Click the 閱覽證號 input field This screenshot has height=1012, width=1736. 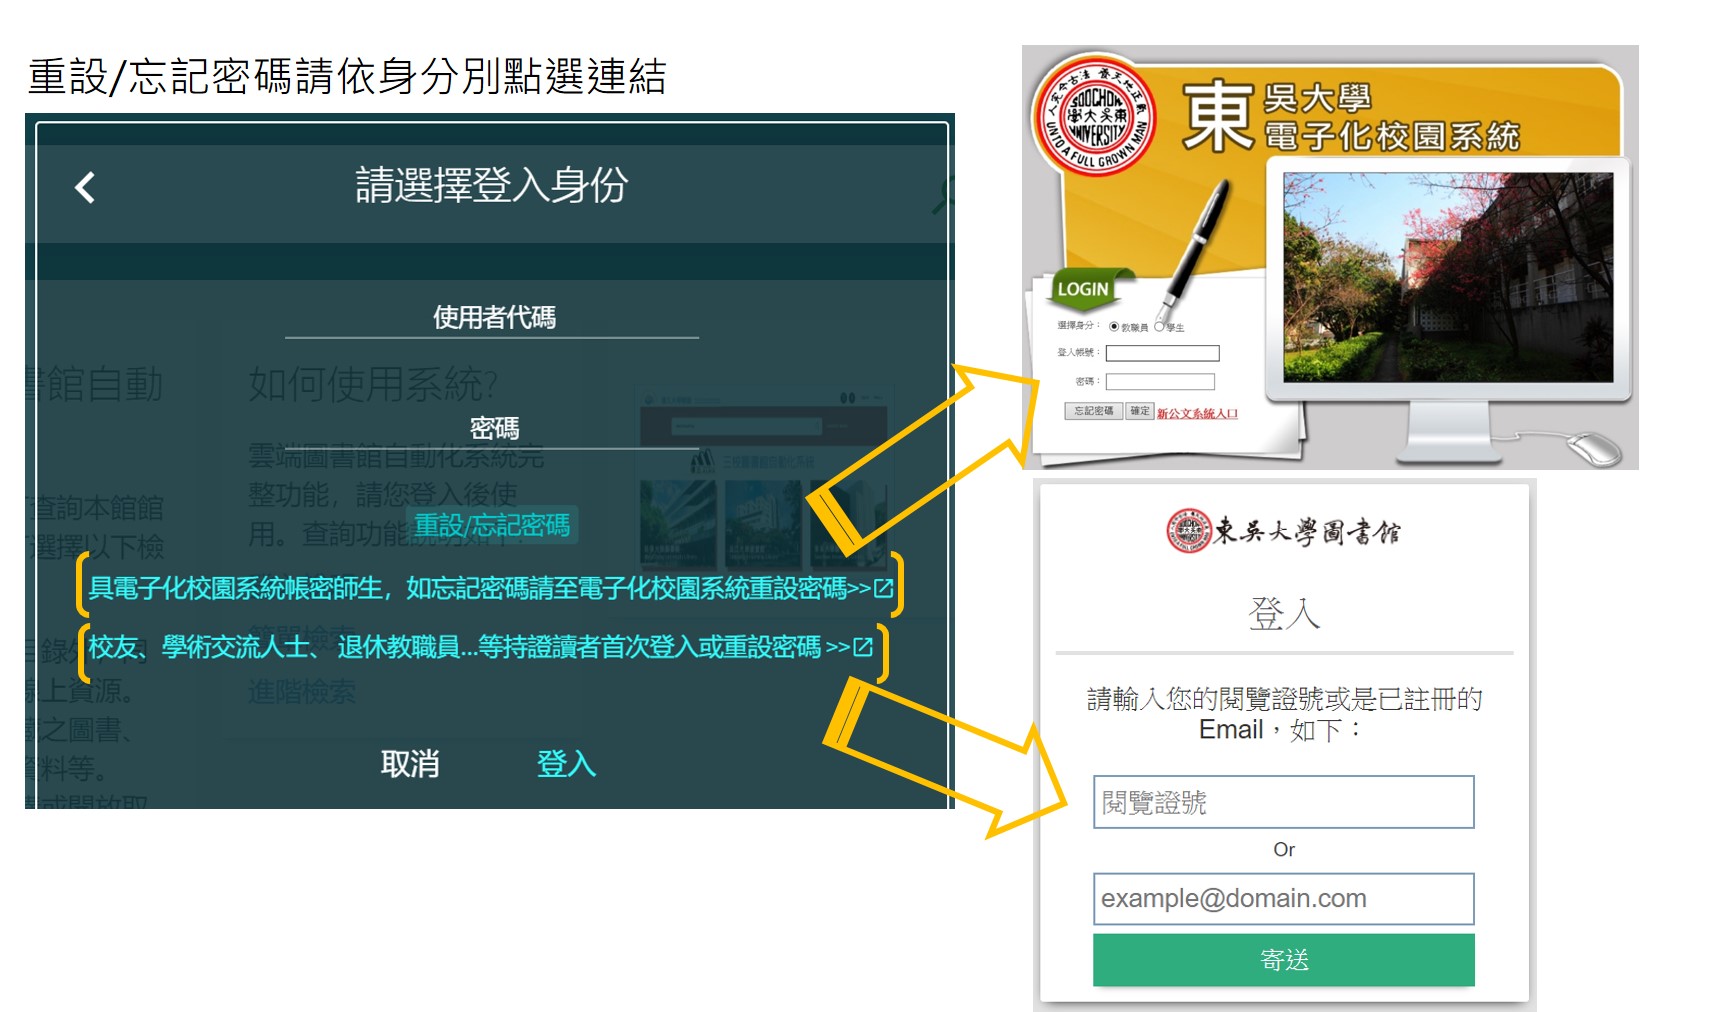pyautogui.click(x=1284, y=801)
